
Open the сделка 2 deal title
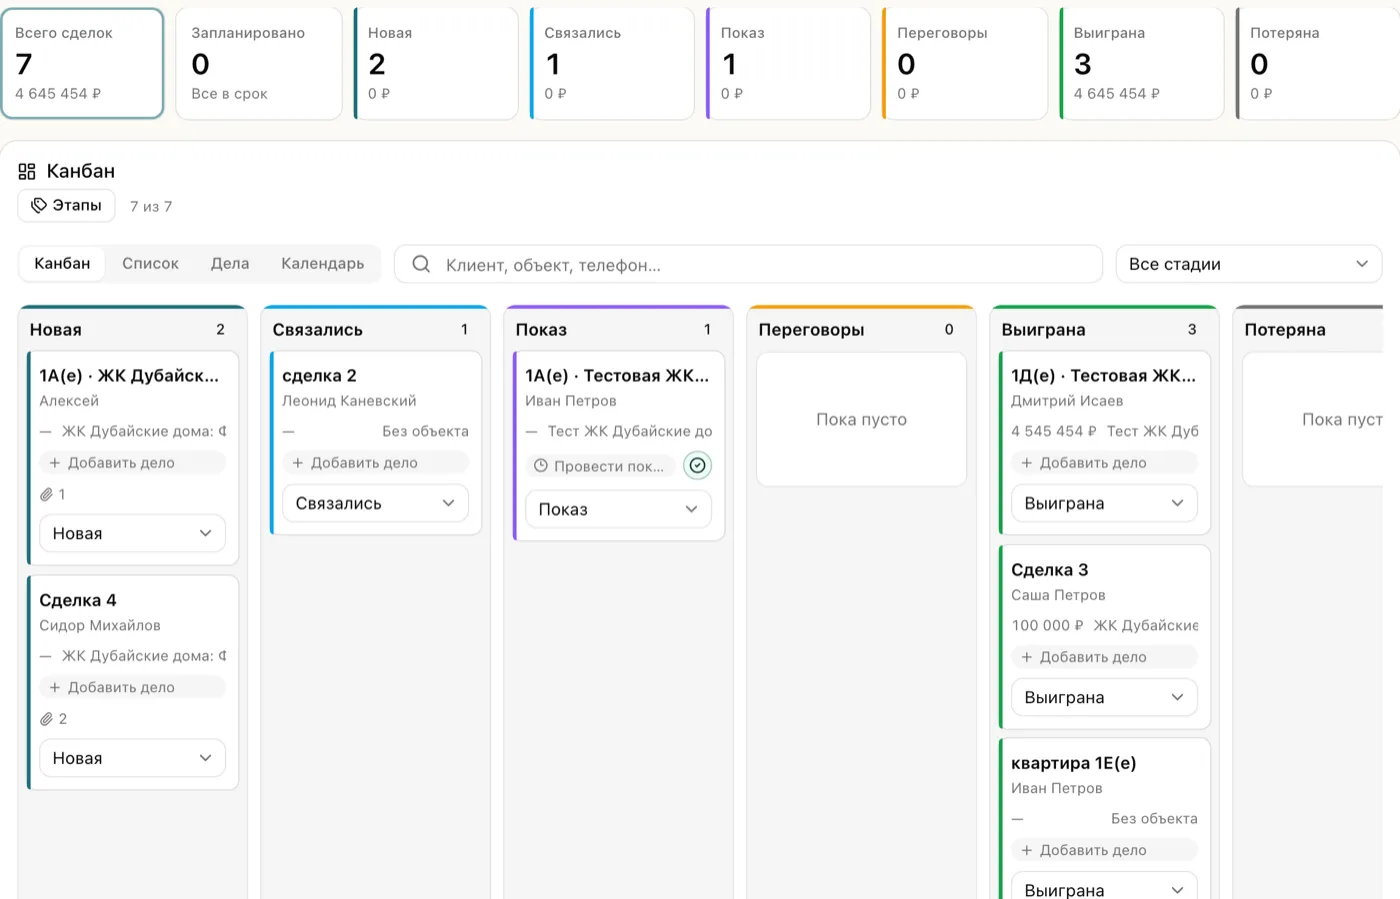click(x=319, y=375)
